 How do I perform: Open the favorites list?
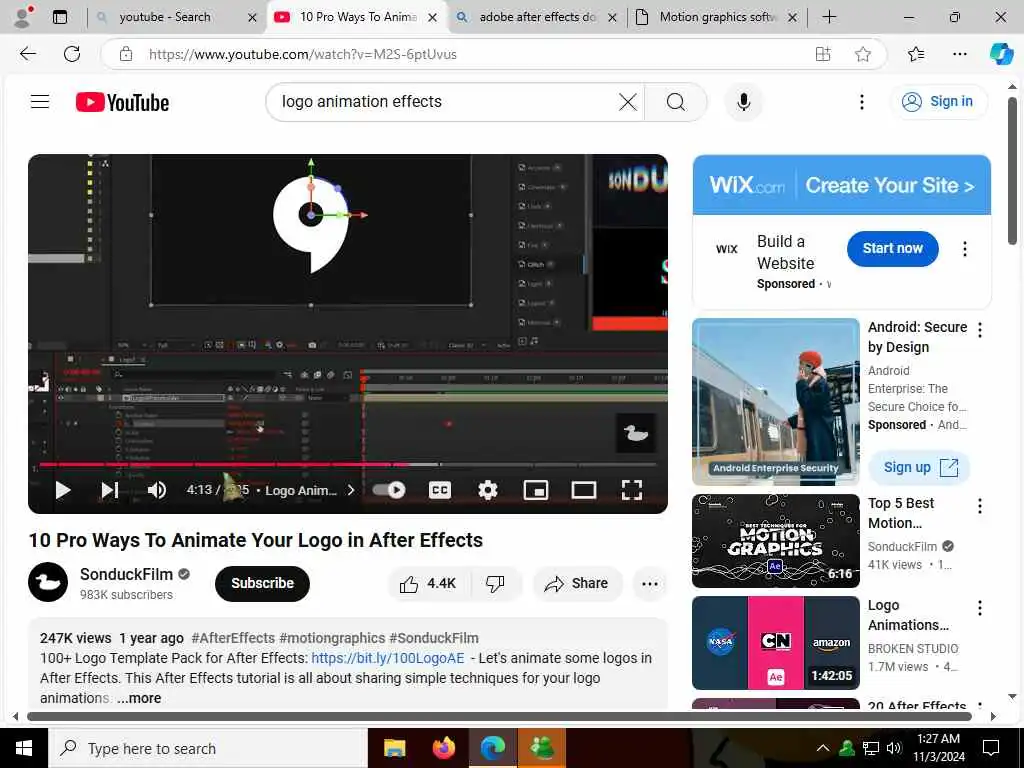pyautogui.click(x=916, y=54)
